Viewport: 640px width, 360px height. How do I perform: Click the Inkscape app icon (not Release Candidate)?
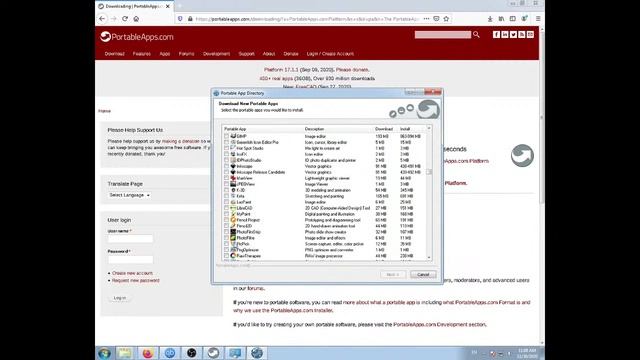click(x=233, y=166)
